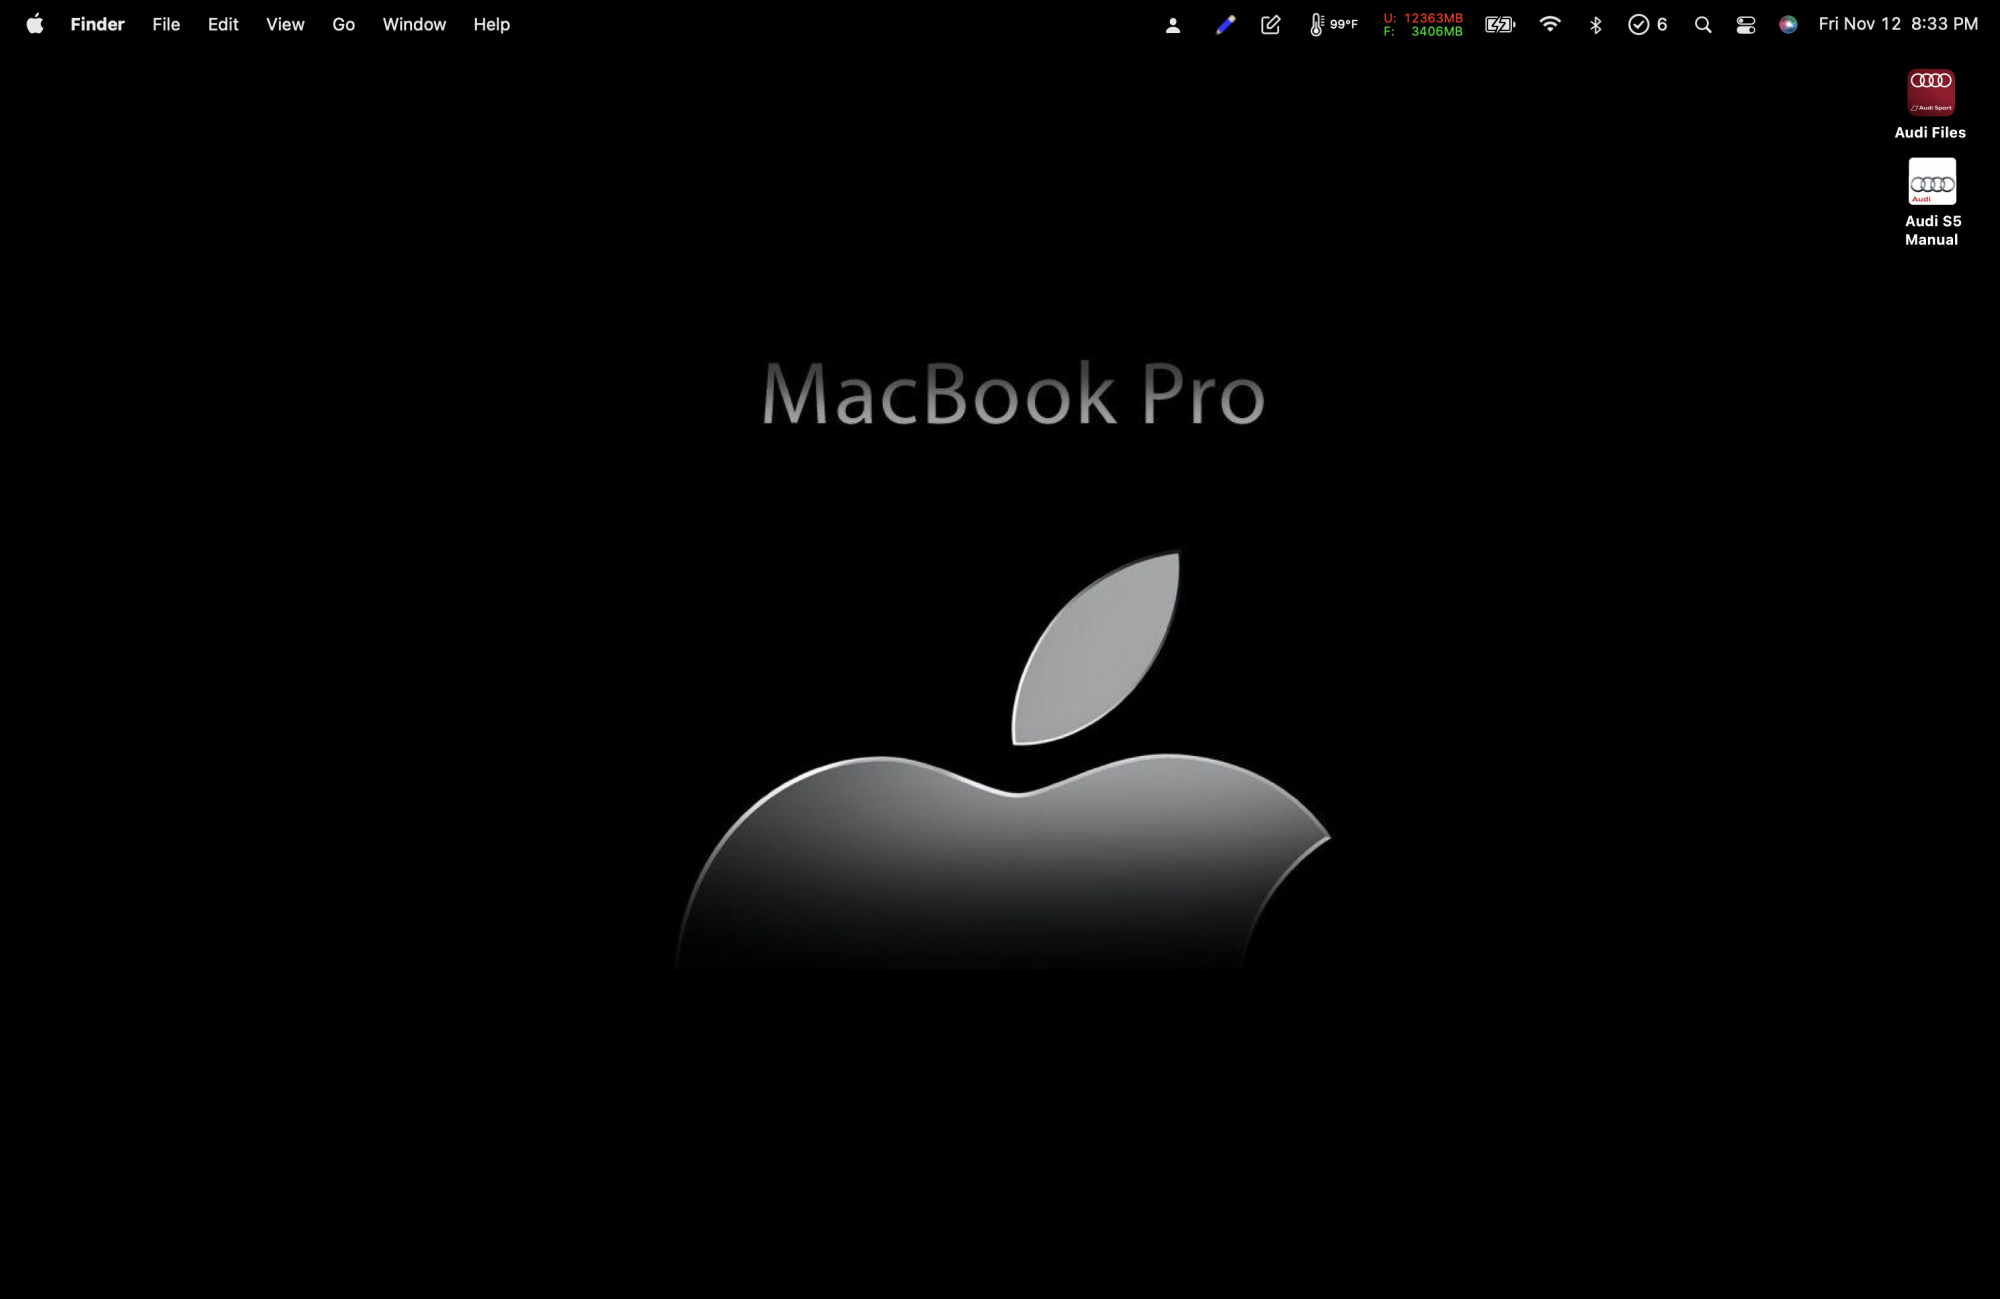This screenshot has height=1299, width=2000.
Task: Click the checkmark tasks icon showing 6
Action: [x=1647, y=24]
